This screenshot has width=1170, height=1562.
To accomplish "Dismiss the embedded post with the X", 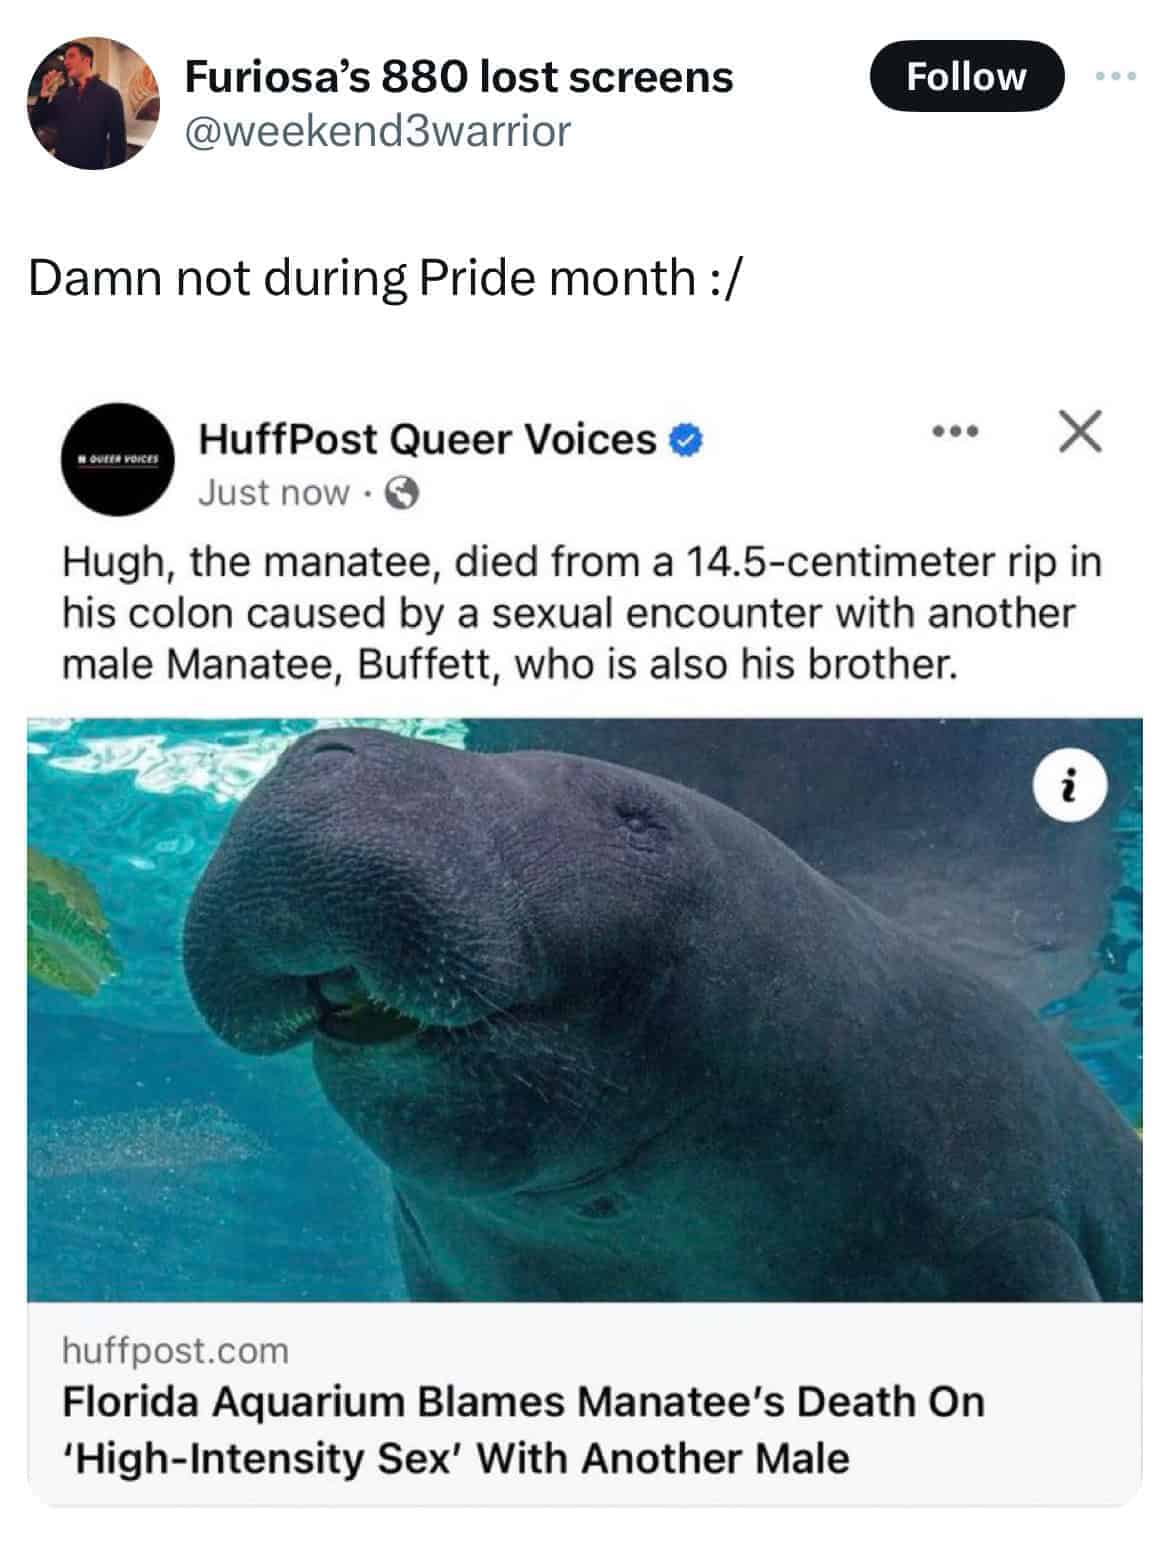I will coord(1079,433).
